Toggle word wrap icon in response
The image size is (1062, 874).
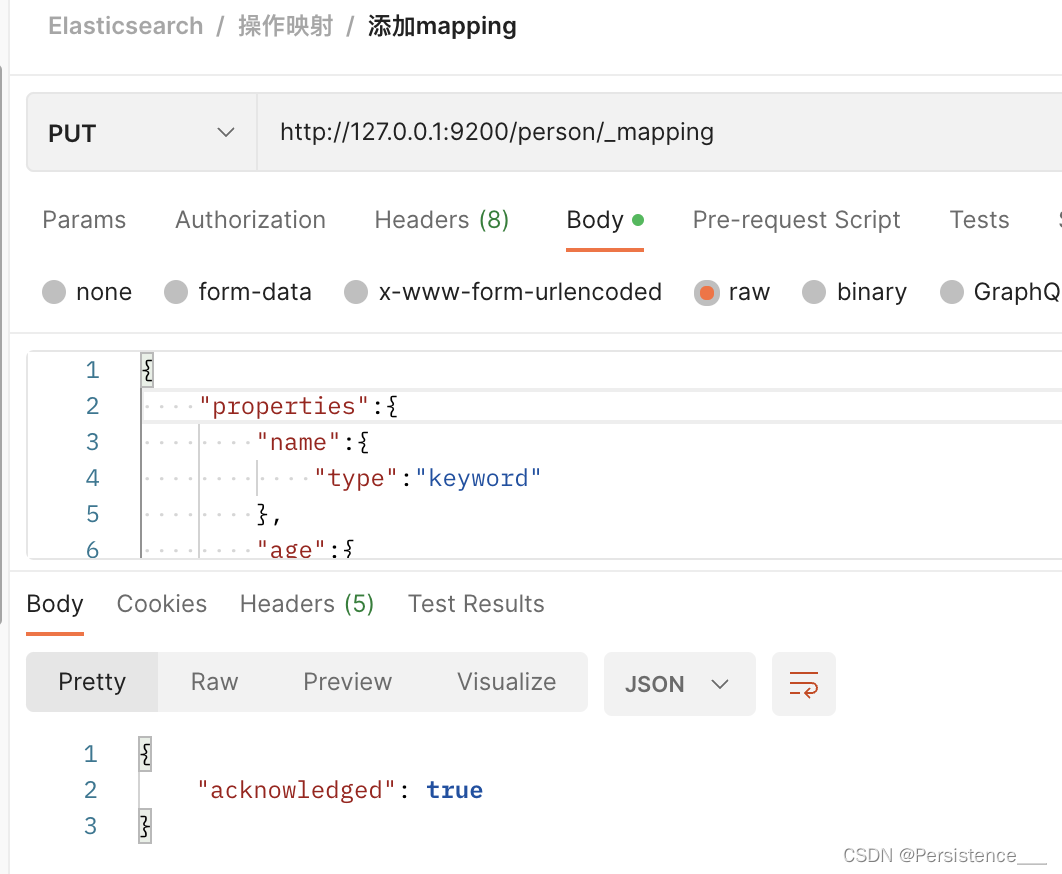point(803,684)
